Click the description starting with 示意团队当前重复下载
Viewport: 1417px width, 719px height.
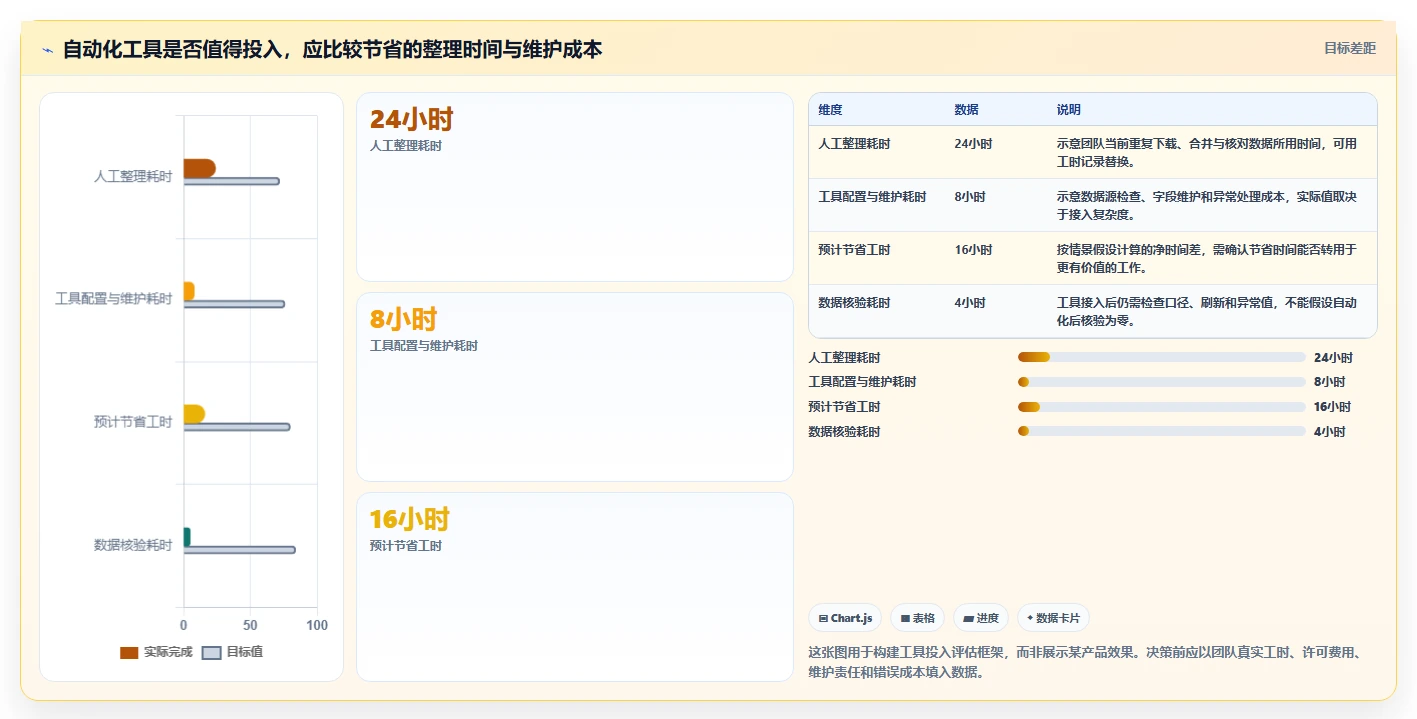(x=1207, y=152)
